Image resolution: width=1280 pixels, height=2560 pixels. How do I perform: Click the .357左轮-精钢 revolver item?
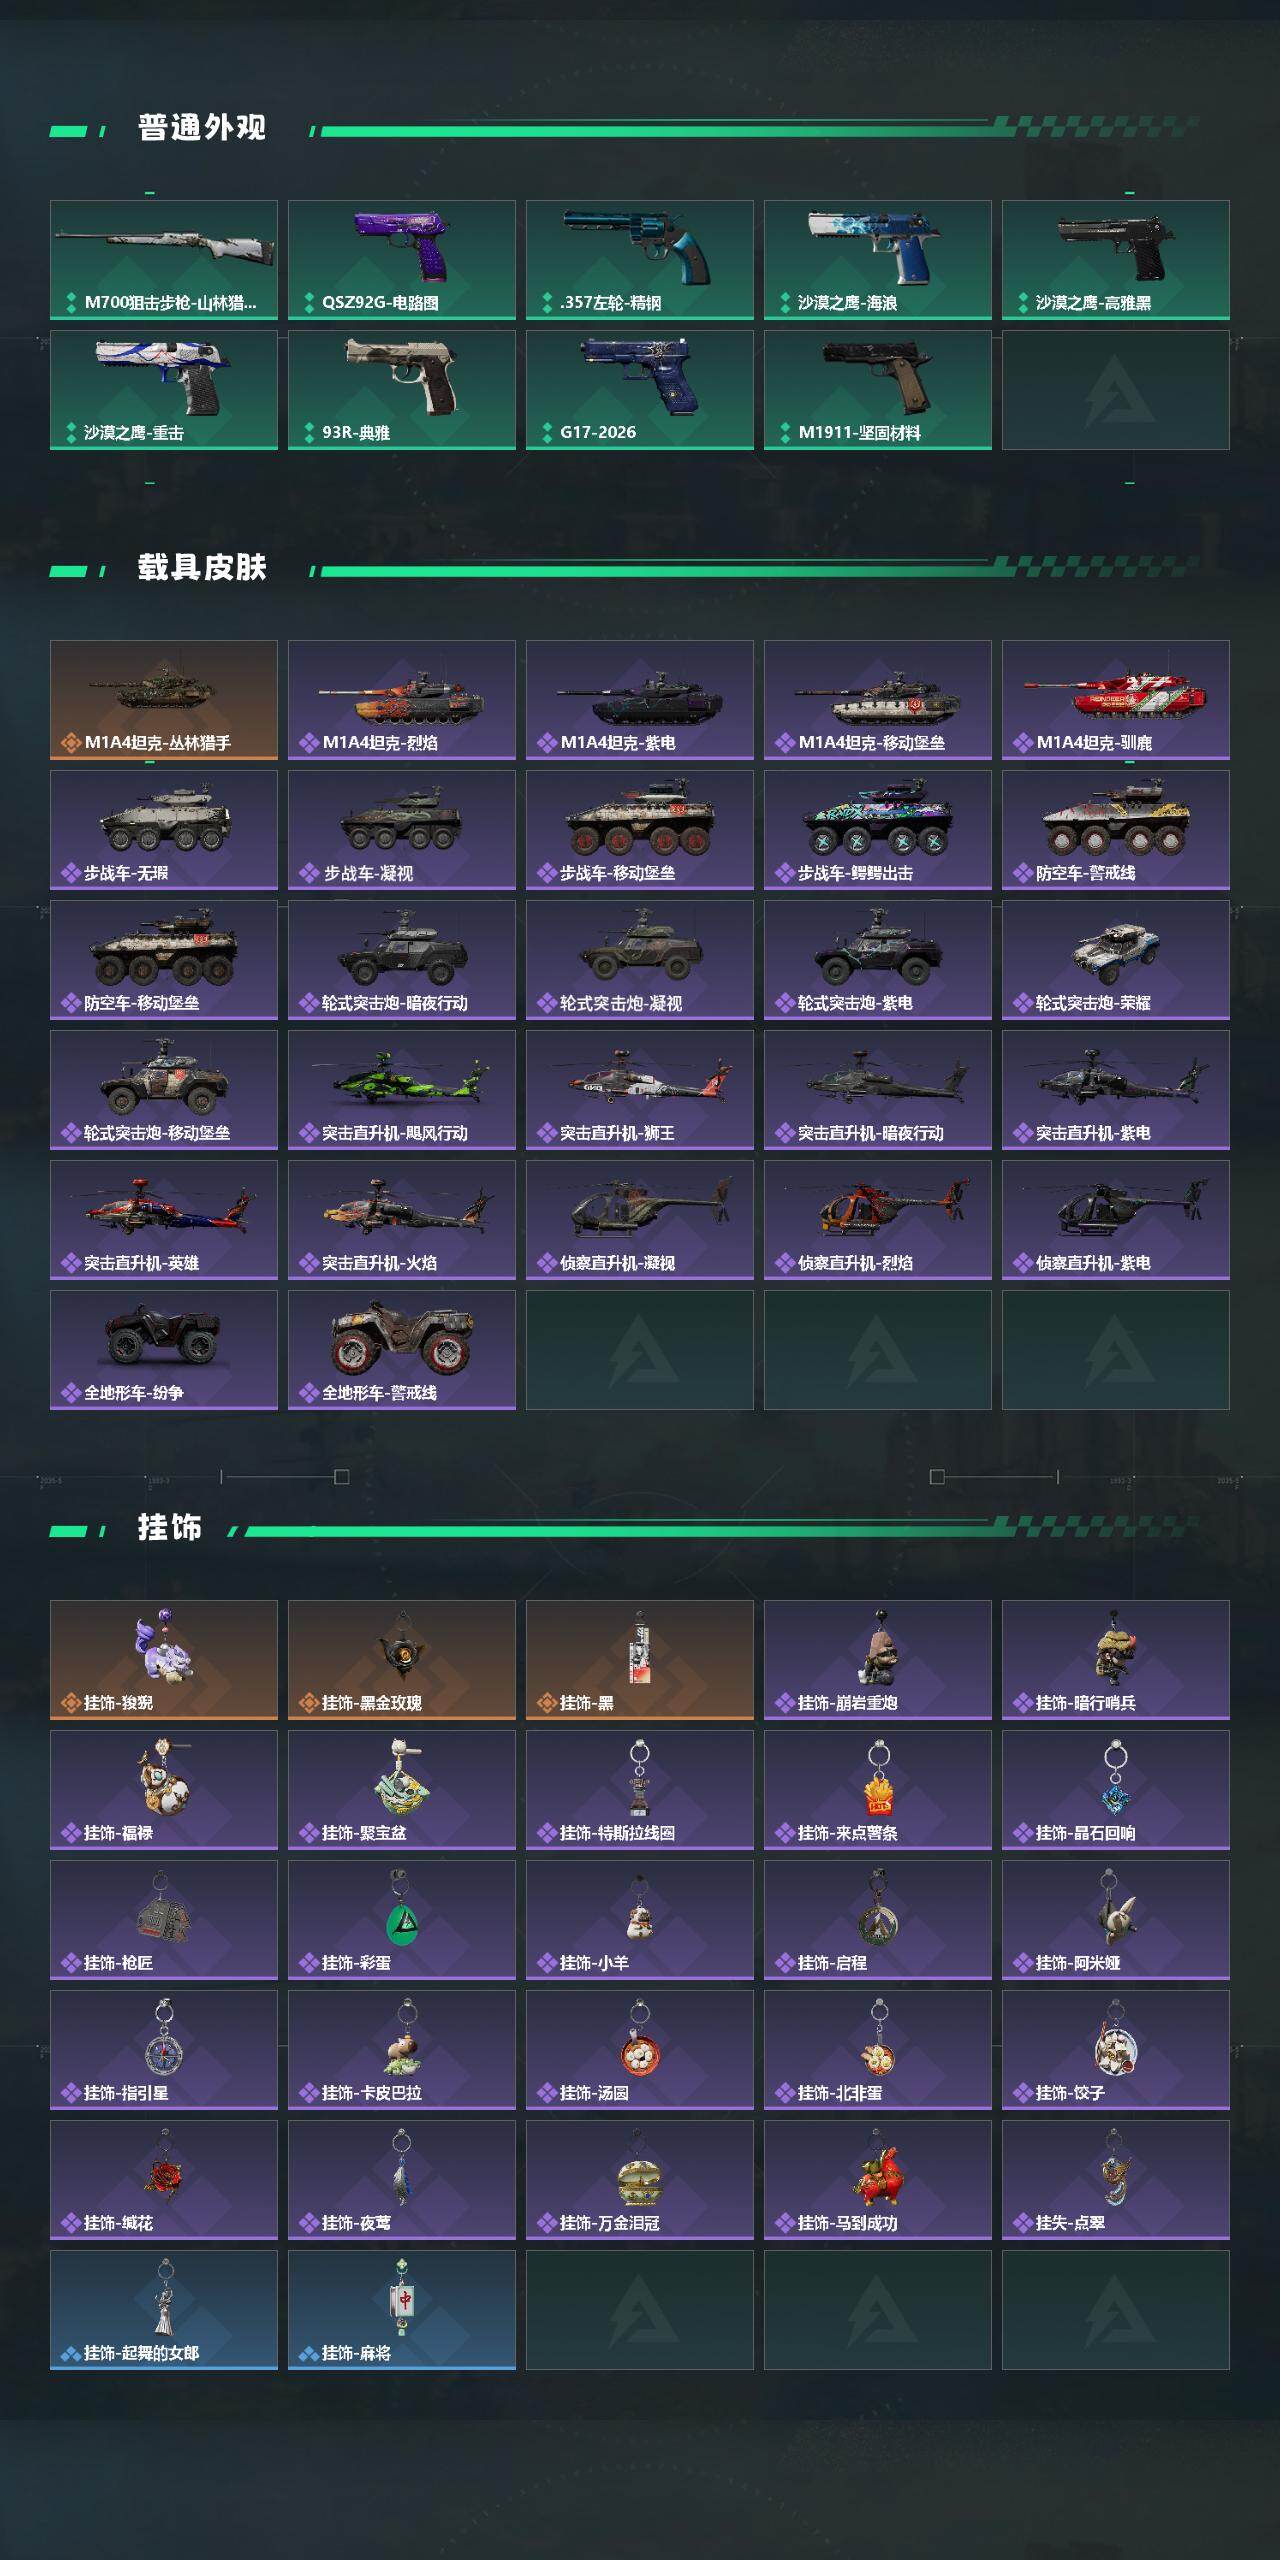tap(640, 260)
